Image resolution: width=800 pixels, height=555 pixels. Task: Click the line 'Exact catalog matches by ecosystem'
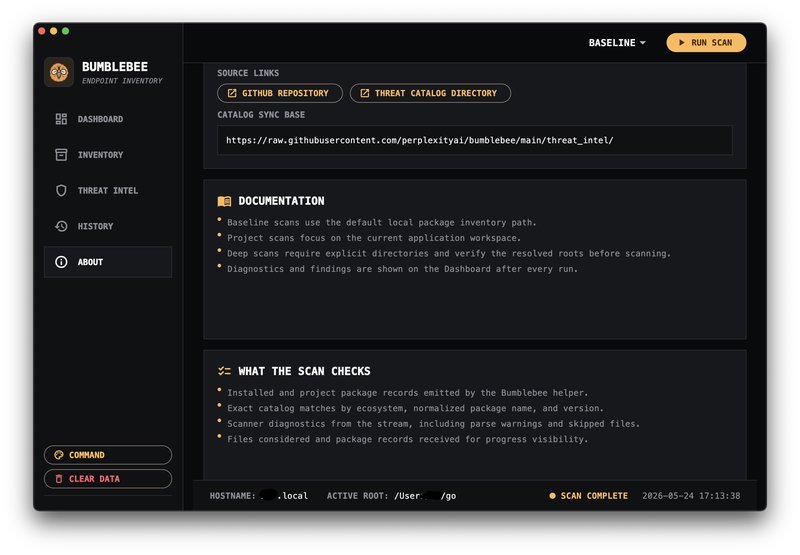click(415, 408)
